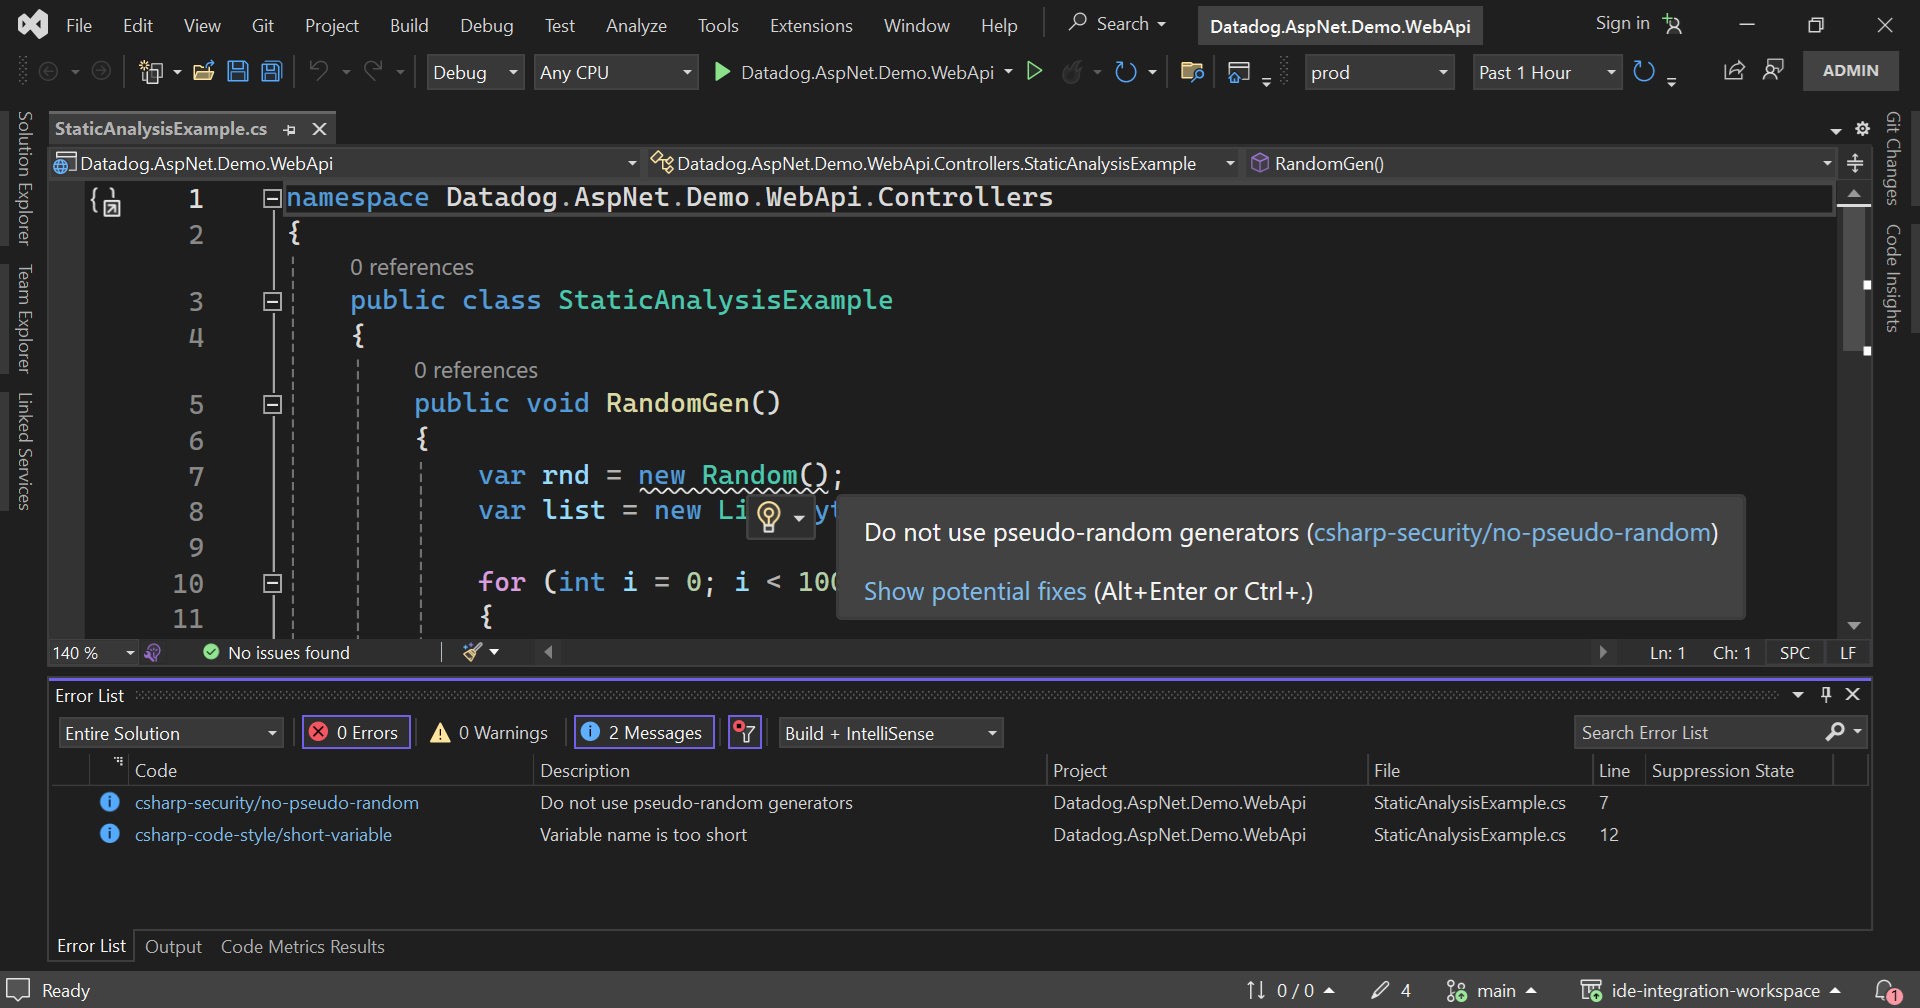The image size is (1920, 1008).
Task: Switch to the Output tab
Action: [x=173, y=946]
